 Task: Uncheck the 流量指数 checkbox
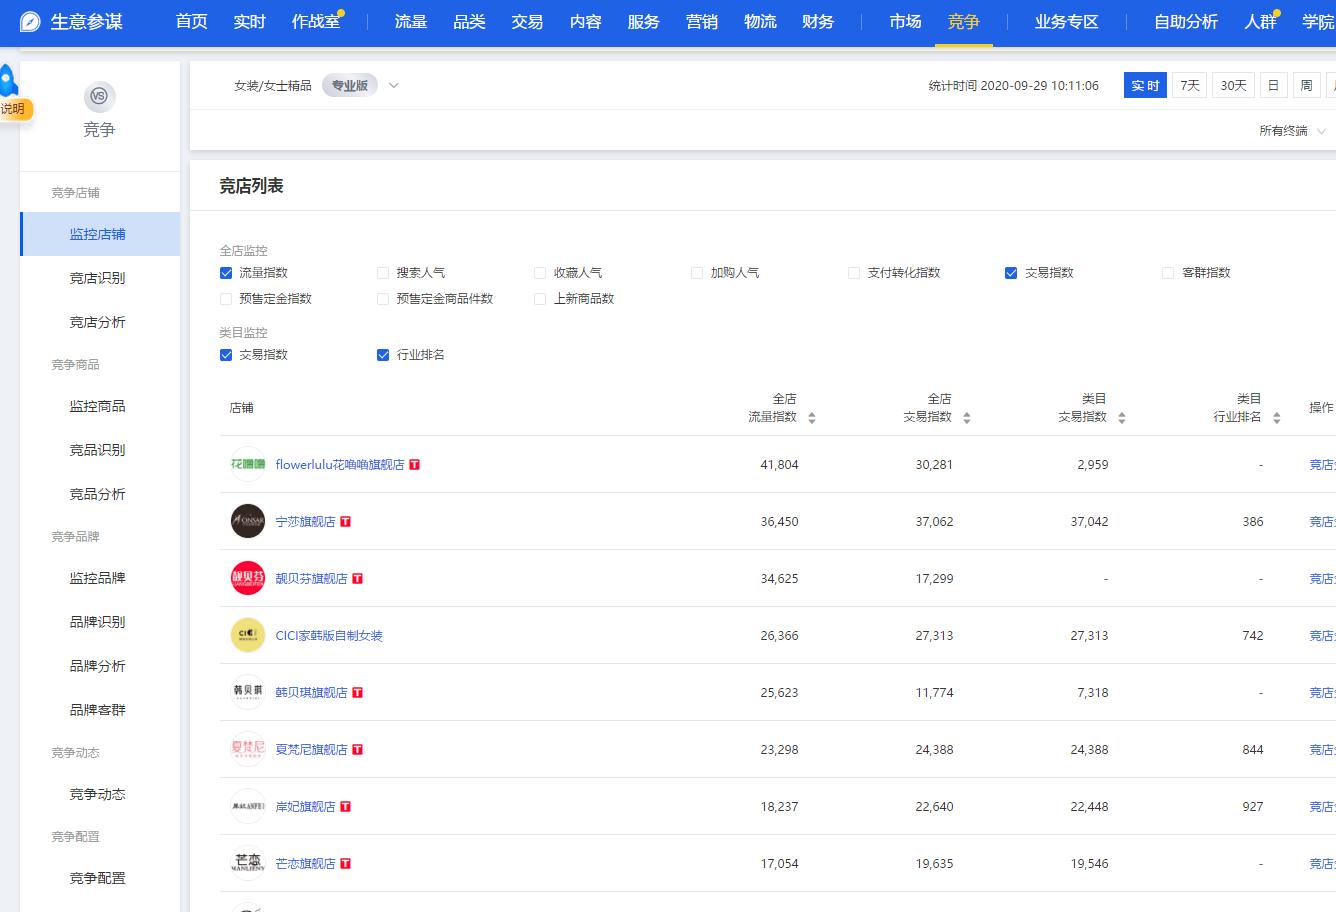click(x=226, y=272)
